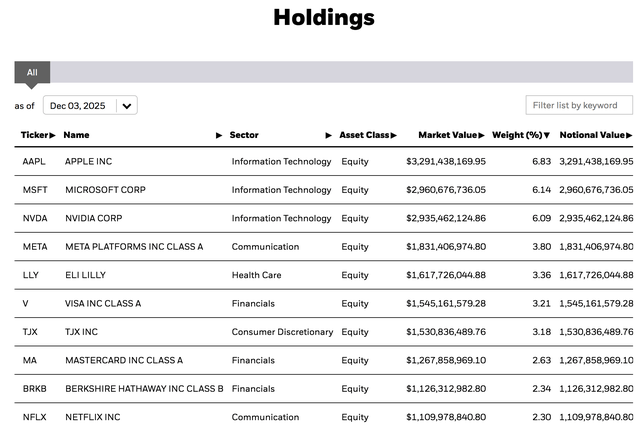
Task: Click Communication sector in NFLX row
Action: click(x=265, y=417)
